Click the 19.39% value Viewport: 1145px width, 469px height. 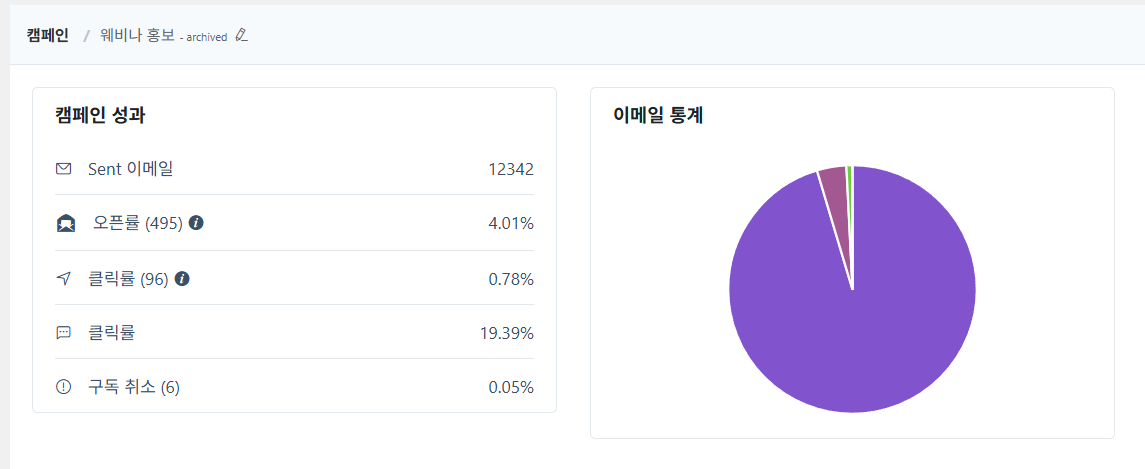coord(506,333)
